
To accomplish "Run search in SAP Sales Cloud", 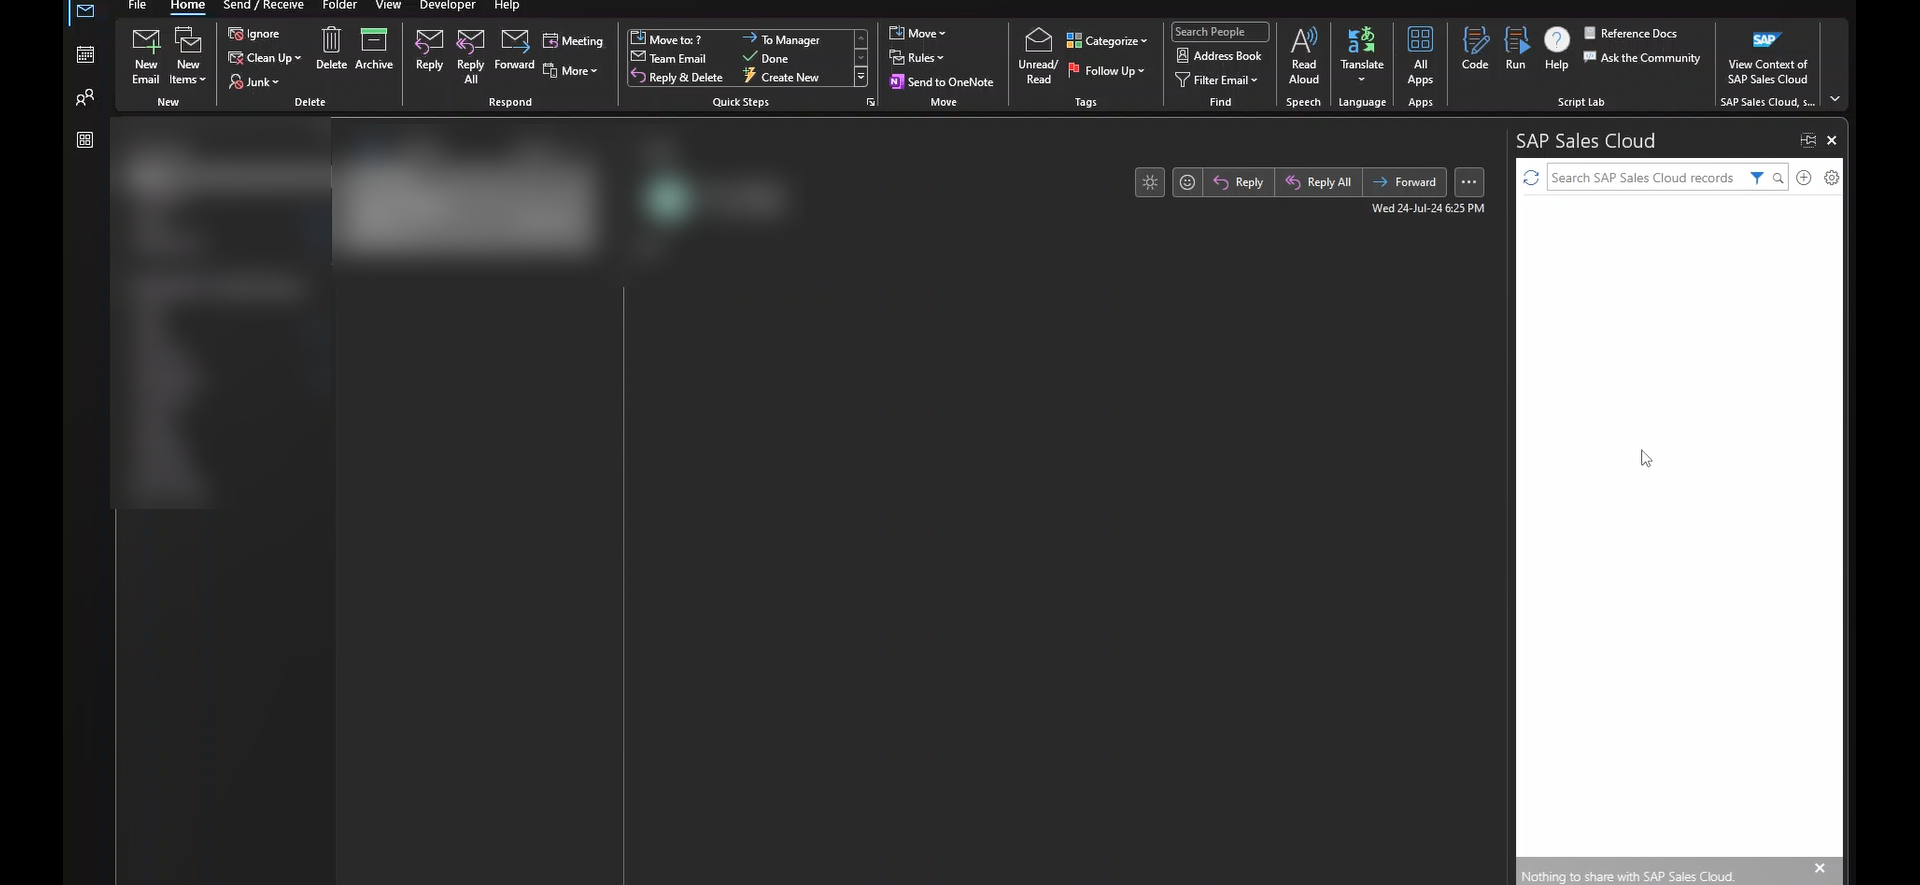I will [x=1778, y=178].
